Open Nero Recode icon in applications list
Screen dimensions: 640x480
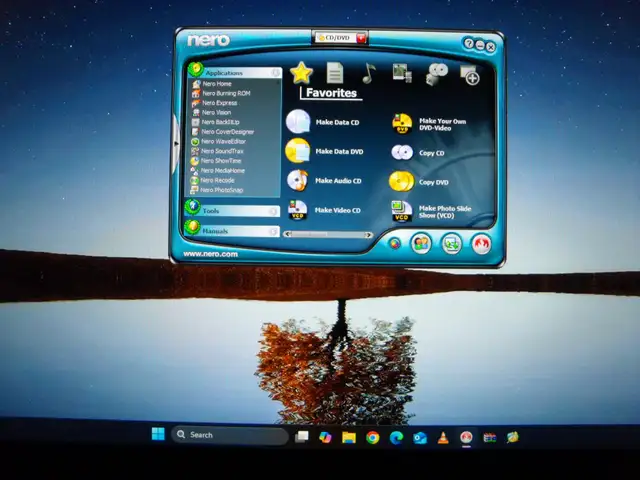pos(194,180)
